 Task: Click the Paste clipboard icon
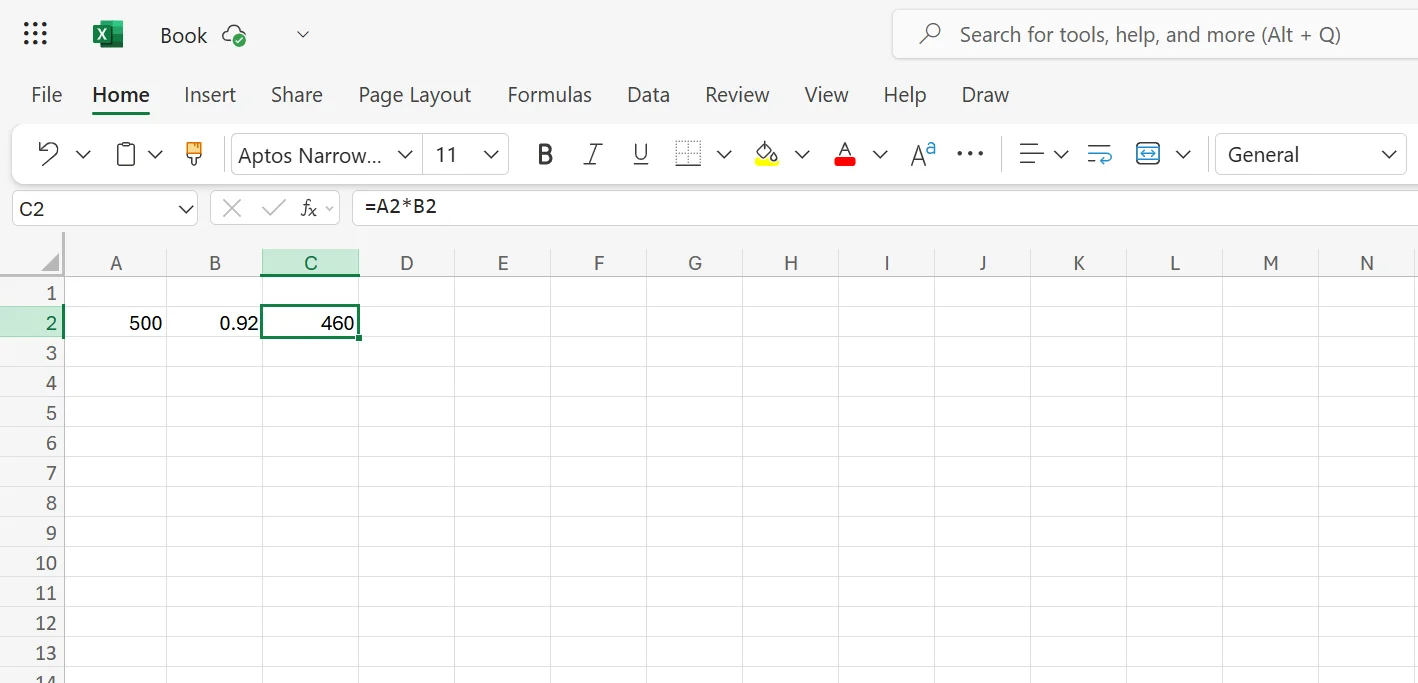125,154
